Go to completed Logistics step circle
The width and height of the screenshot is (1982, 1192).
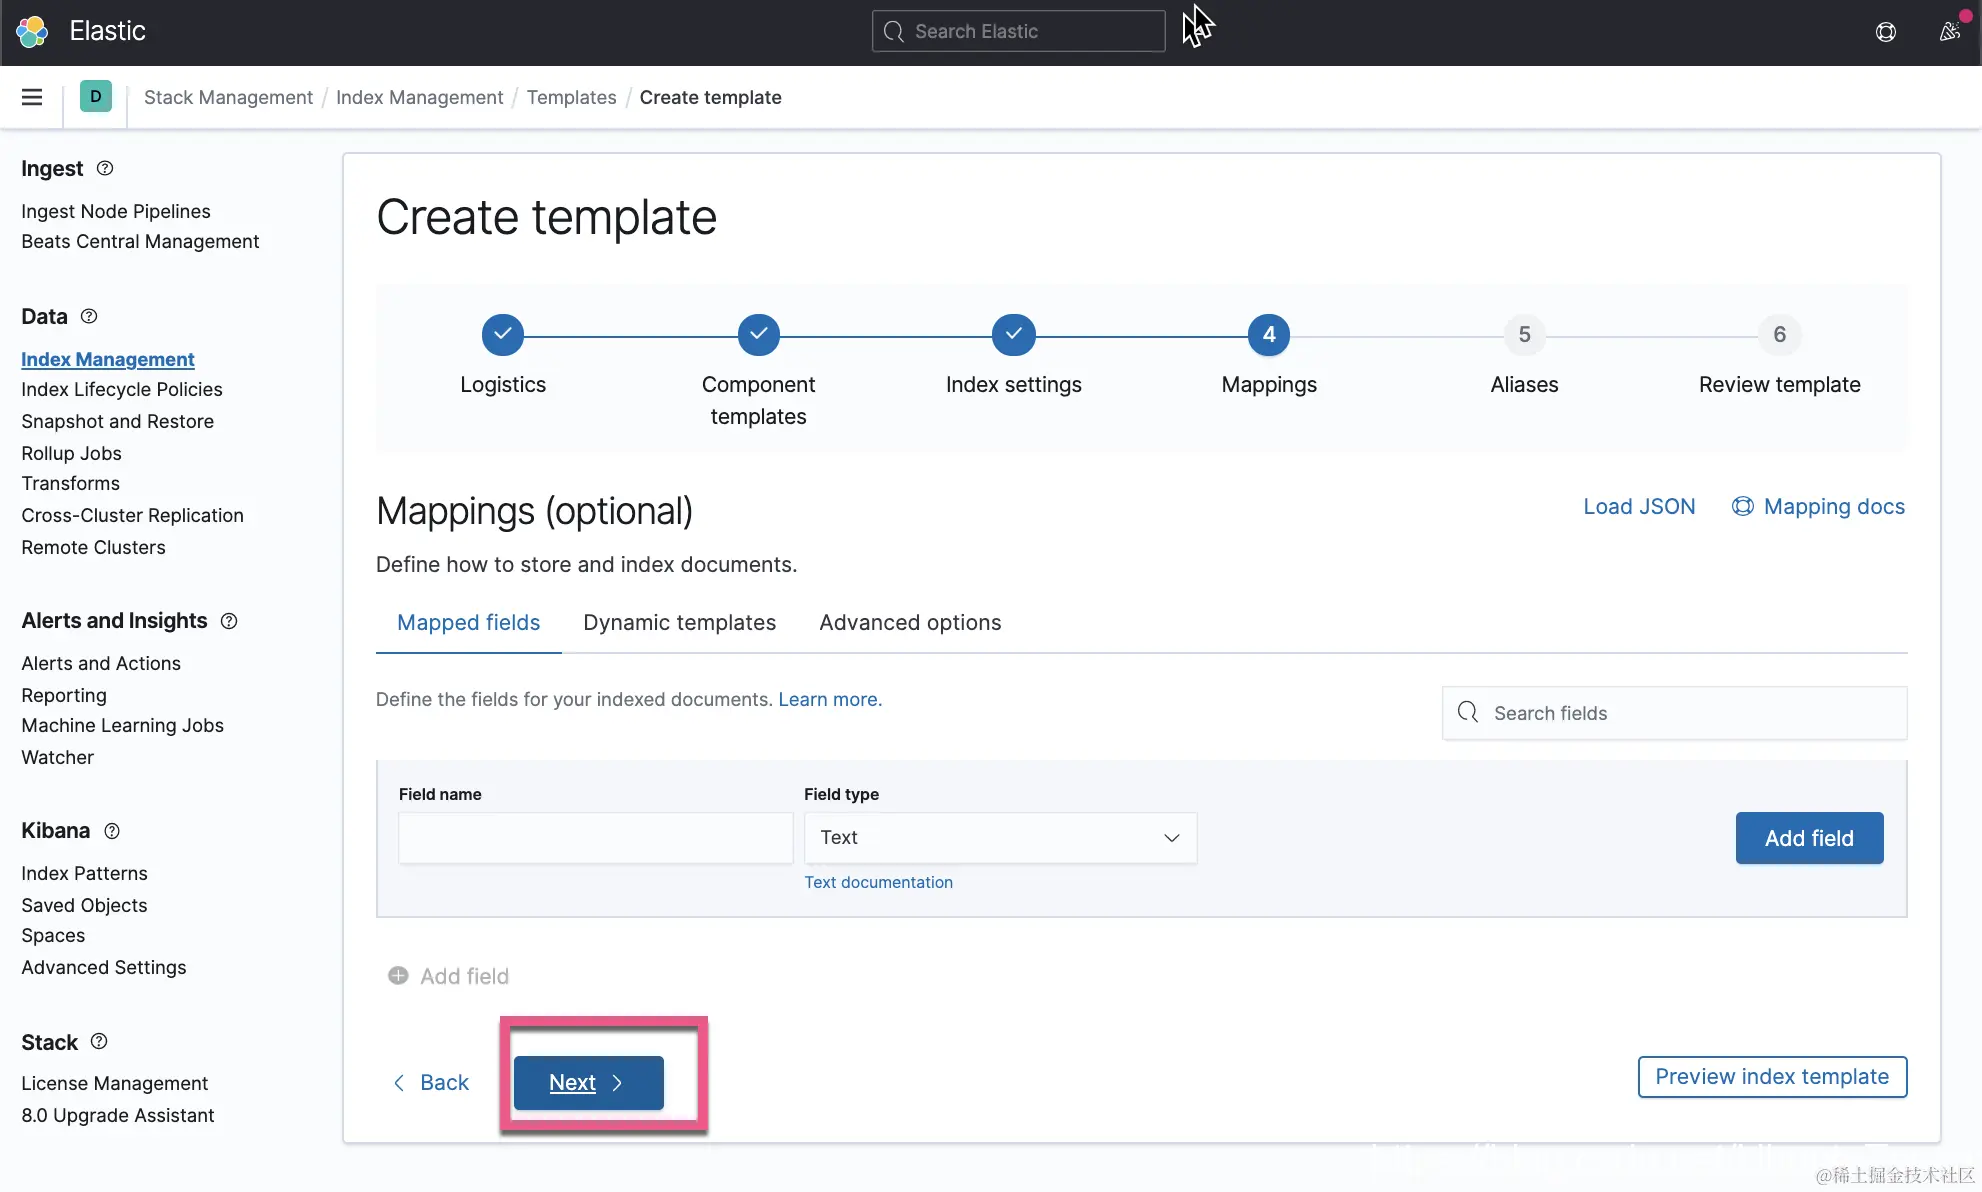coord(503,335)
